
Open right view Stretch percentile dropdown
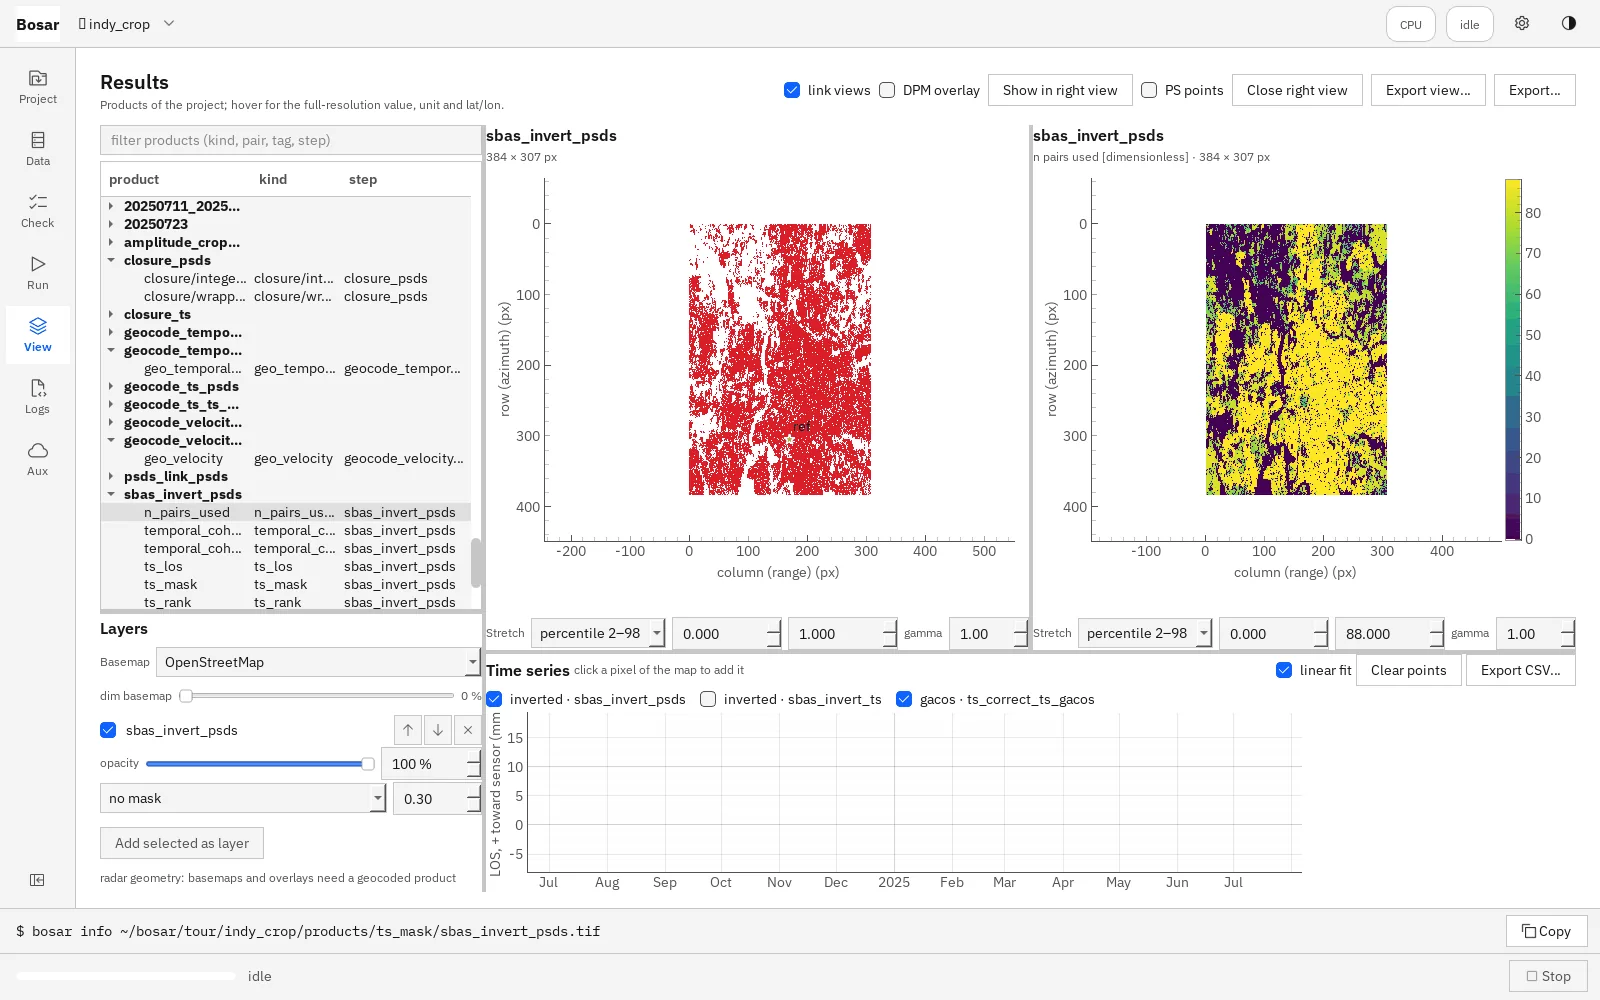(x=1145, y=633)
